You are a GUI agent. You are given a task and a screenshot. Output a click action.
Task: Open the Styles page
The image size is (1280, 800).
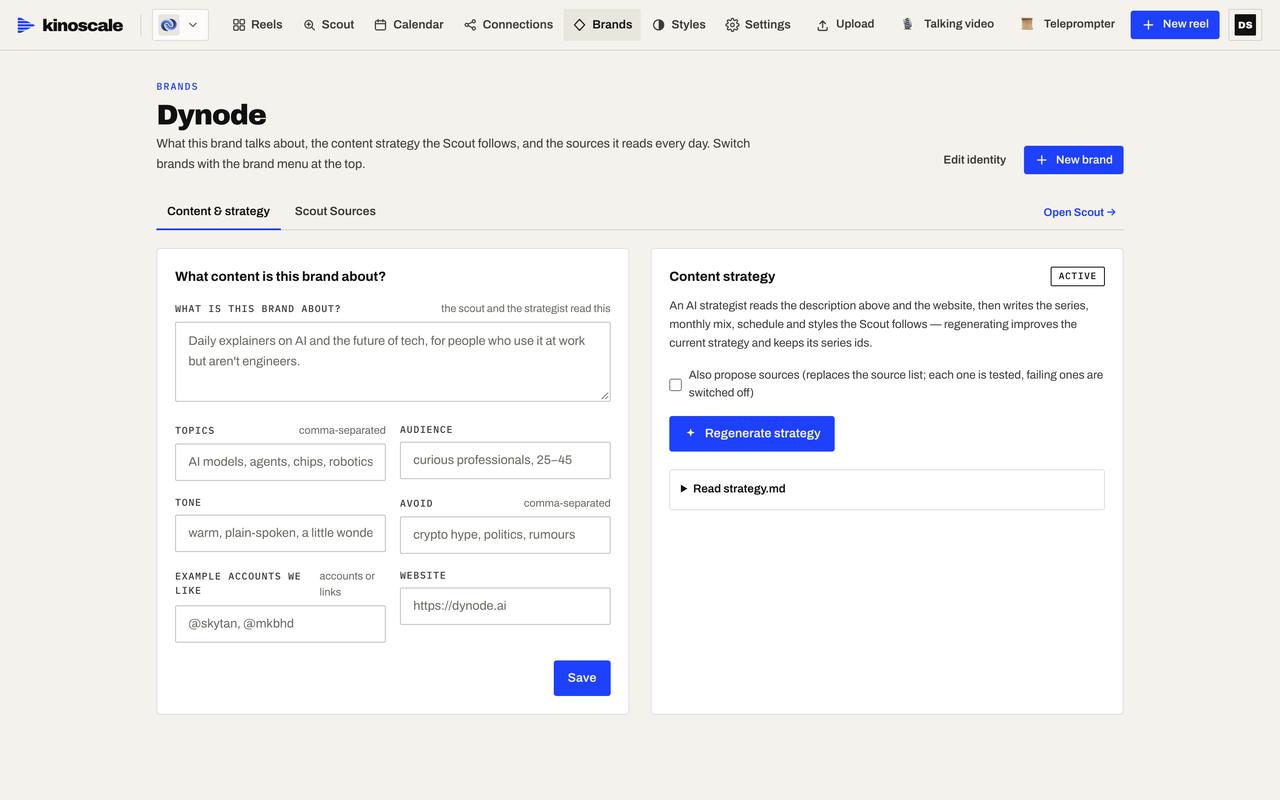coord(678,25)
